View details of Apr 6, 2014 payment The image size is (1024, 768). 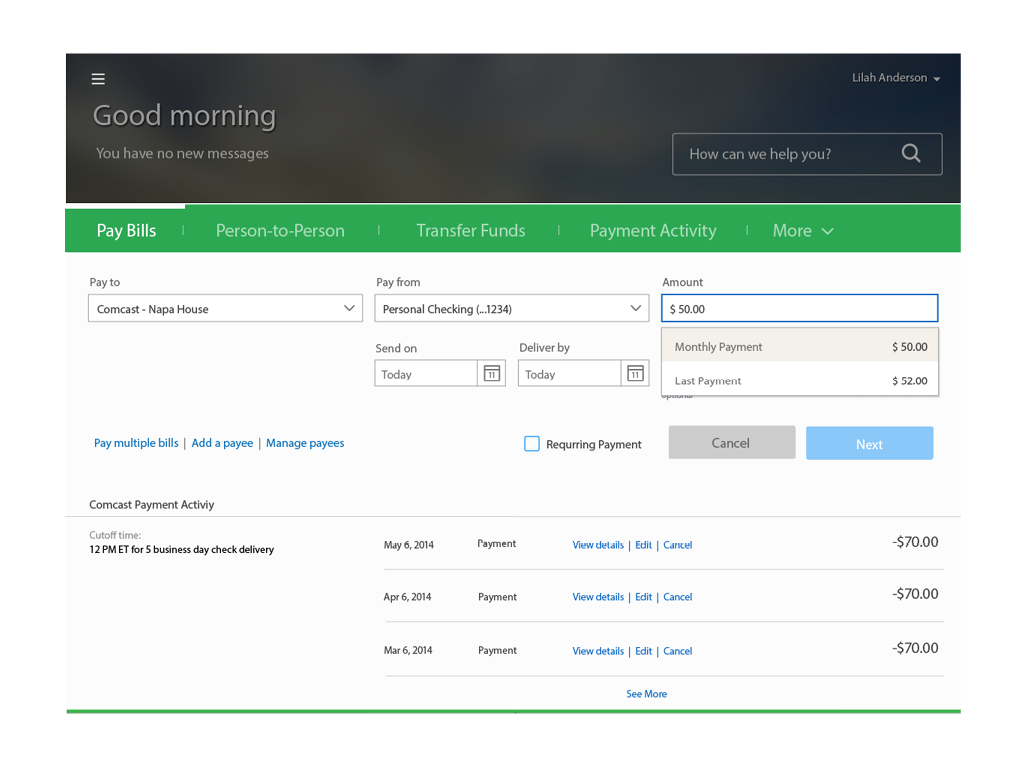coord(598,597)
